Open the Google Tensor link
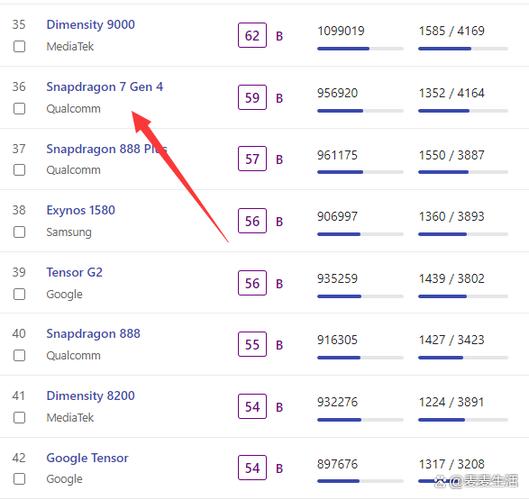 (87, 458)
